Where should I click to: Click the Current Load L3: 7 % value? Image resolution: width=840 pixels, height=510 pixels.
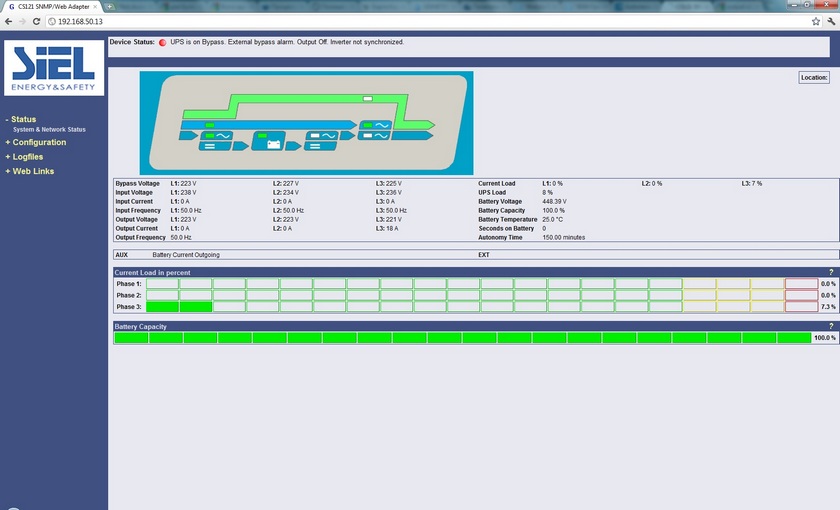752,183
